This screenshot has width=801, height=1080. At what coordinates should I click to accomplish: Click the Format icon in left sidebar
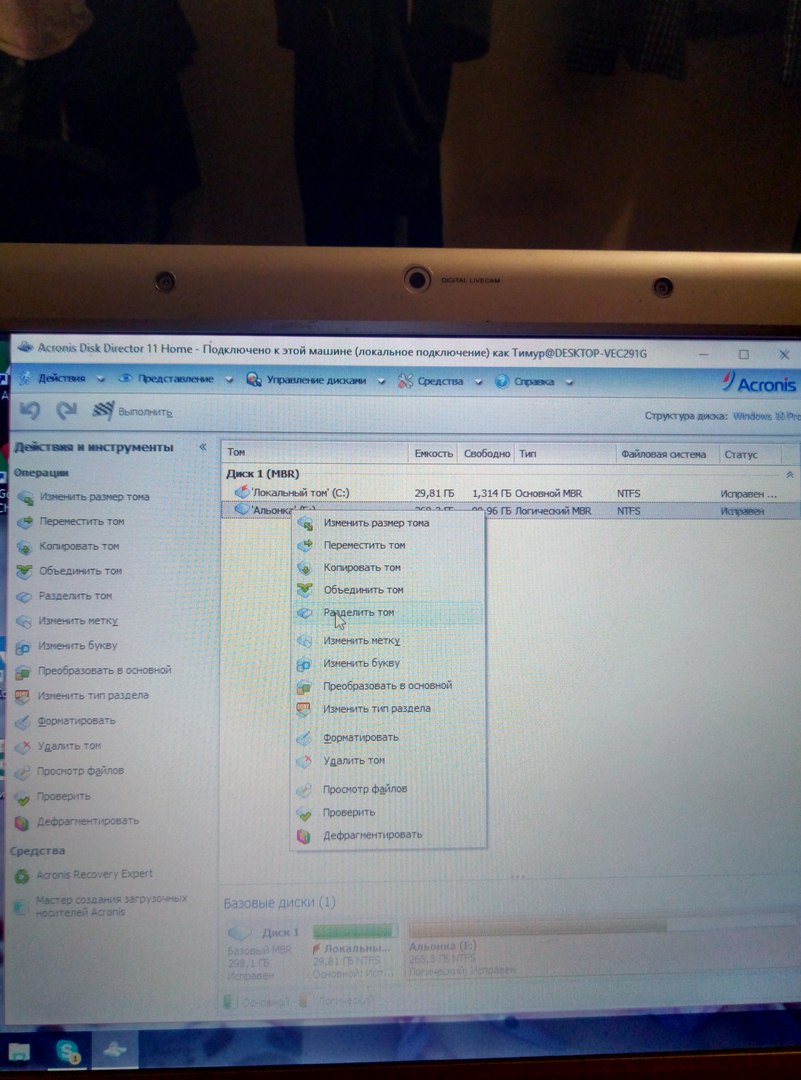pos(24,721)
